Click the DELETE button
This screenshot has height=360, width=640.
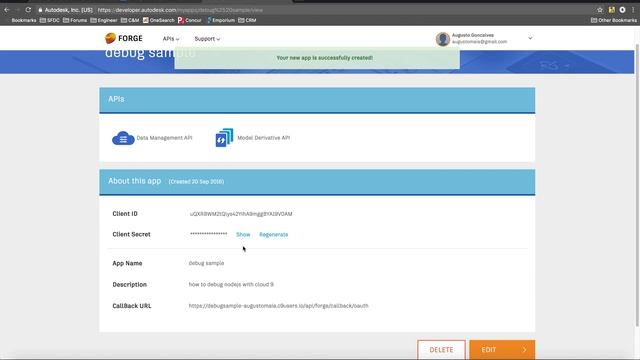(x=441, y=350)
